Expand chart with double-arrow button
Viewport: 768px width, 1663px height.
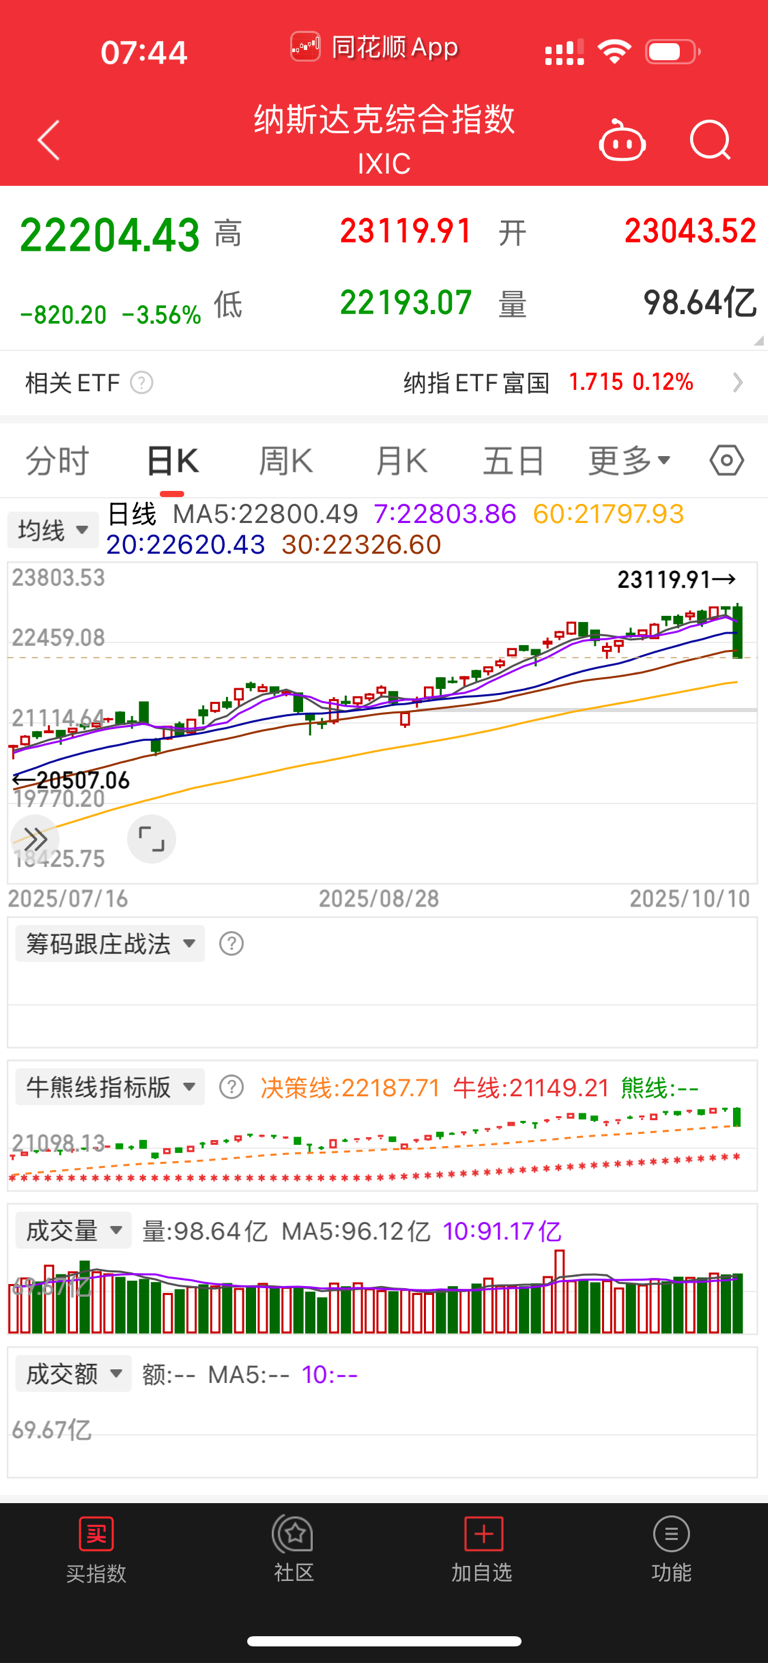point(35,839)
